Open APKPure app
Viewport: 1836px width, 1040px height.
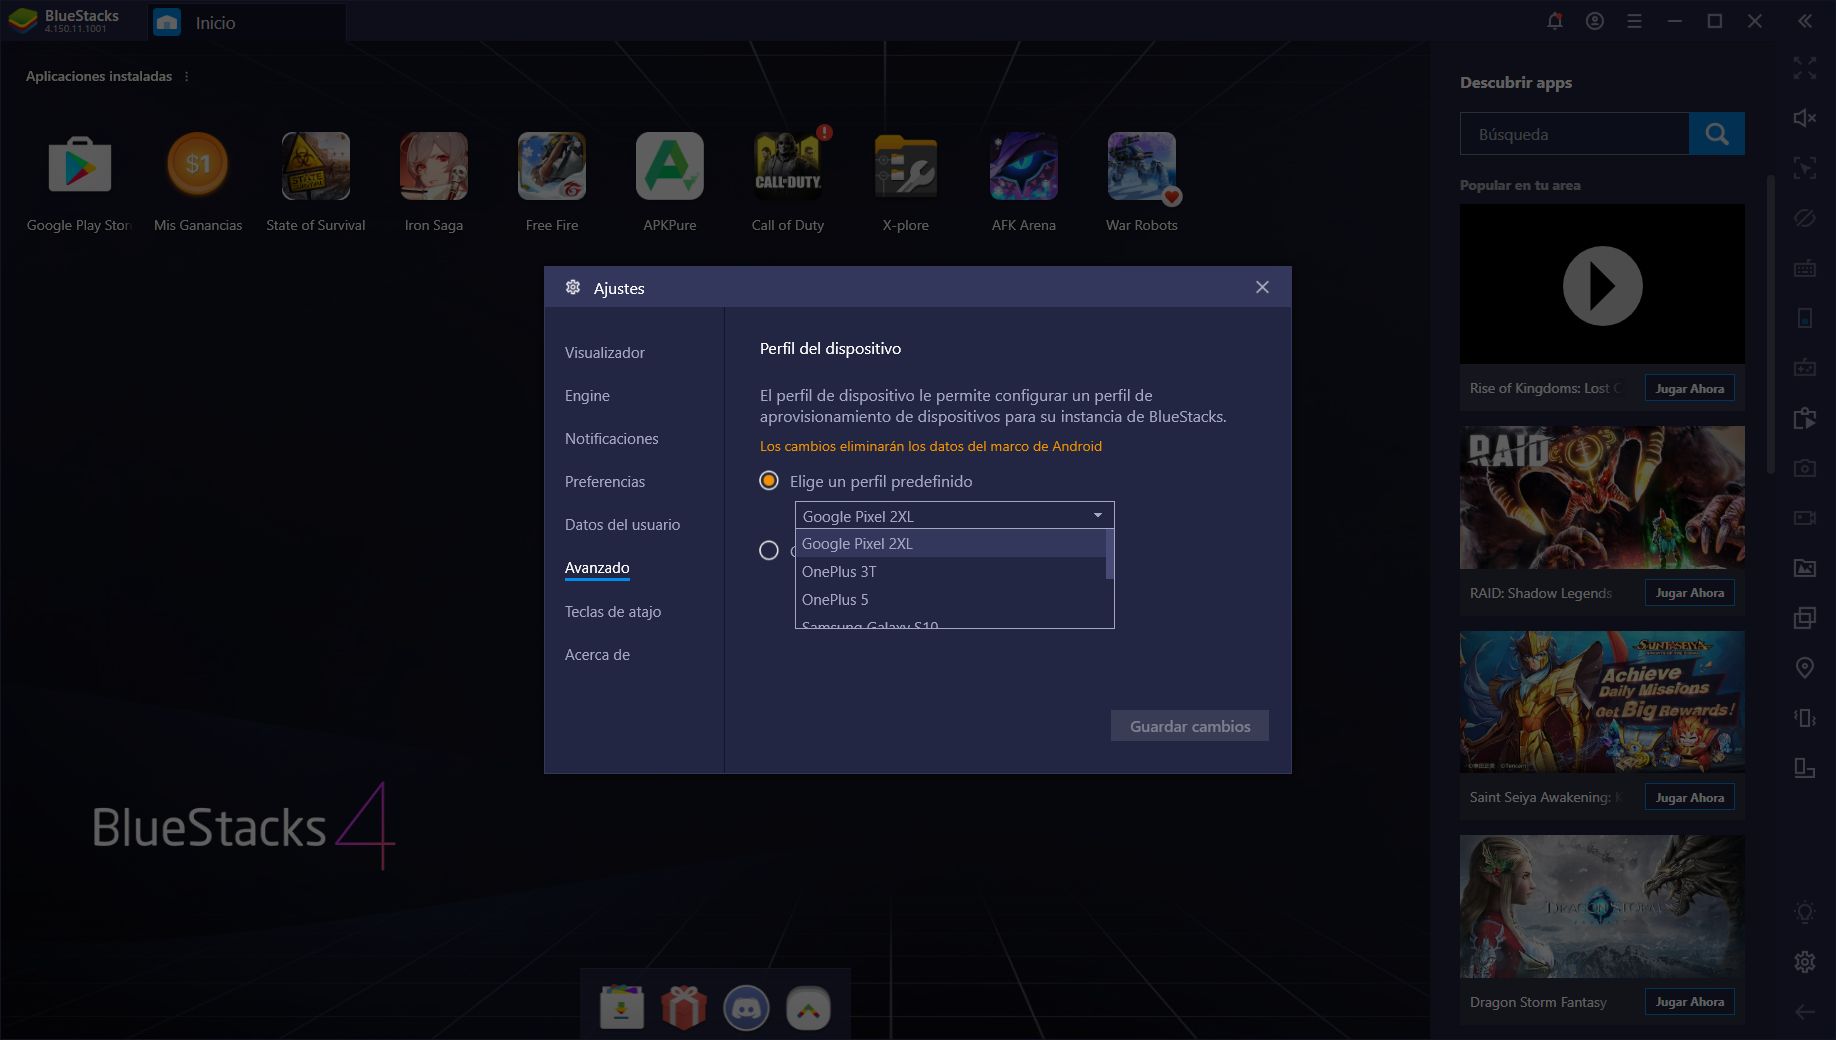[670, 166]
